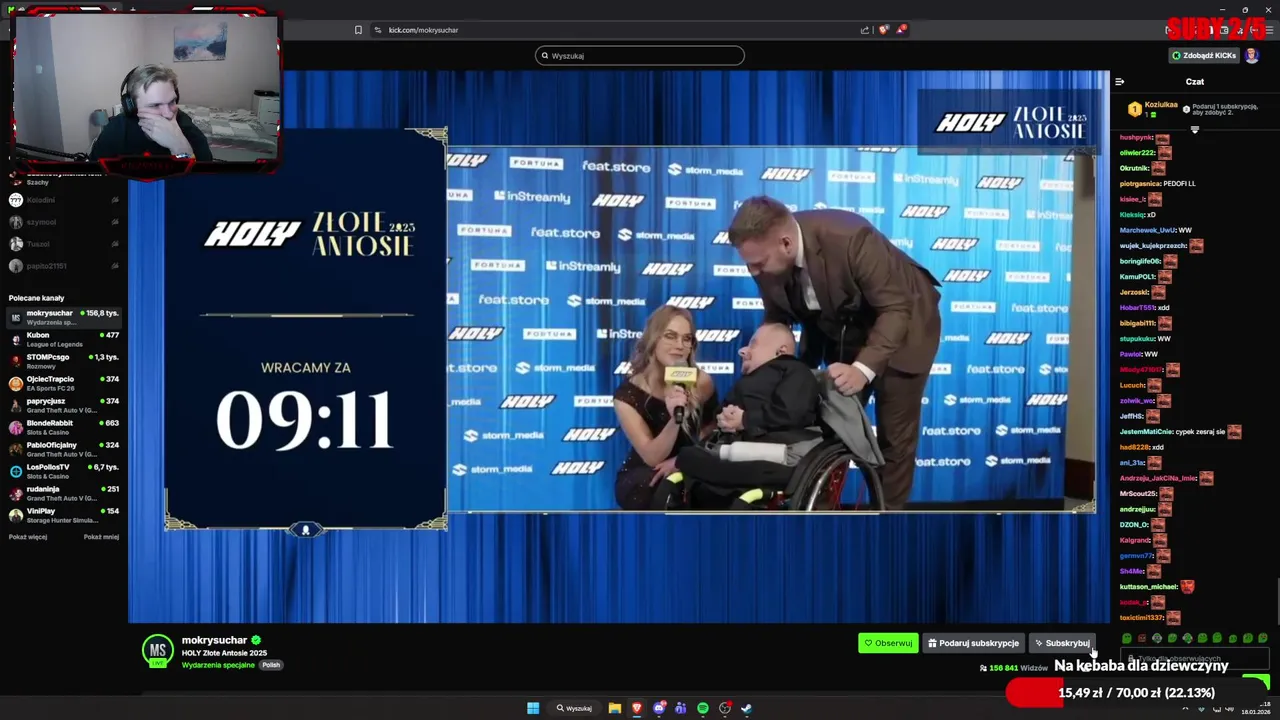Collapse the chat panel with arrow icon
Screen dimensions: 1280x720
click(x=1120, y=81)
